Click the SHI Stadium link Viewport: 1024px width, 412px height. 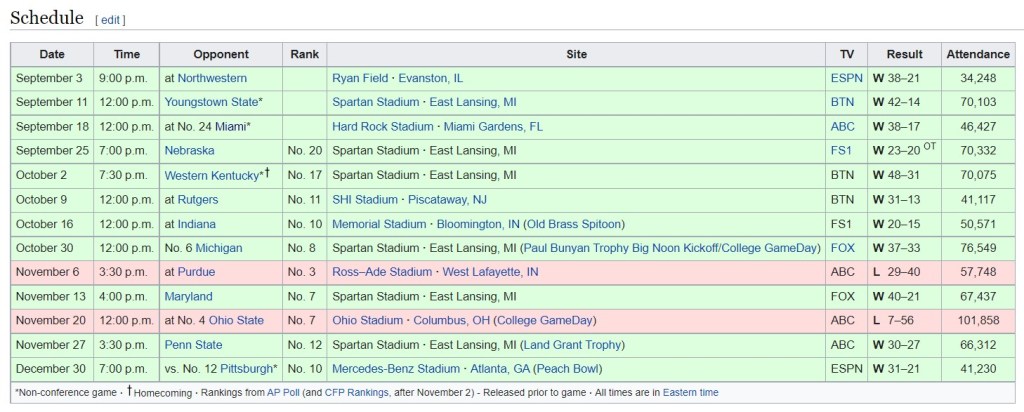tap(365, 200)
